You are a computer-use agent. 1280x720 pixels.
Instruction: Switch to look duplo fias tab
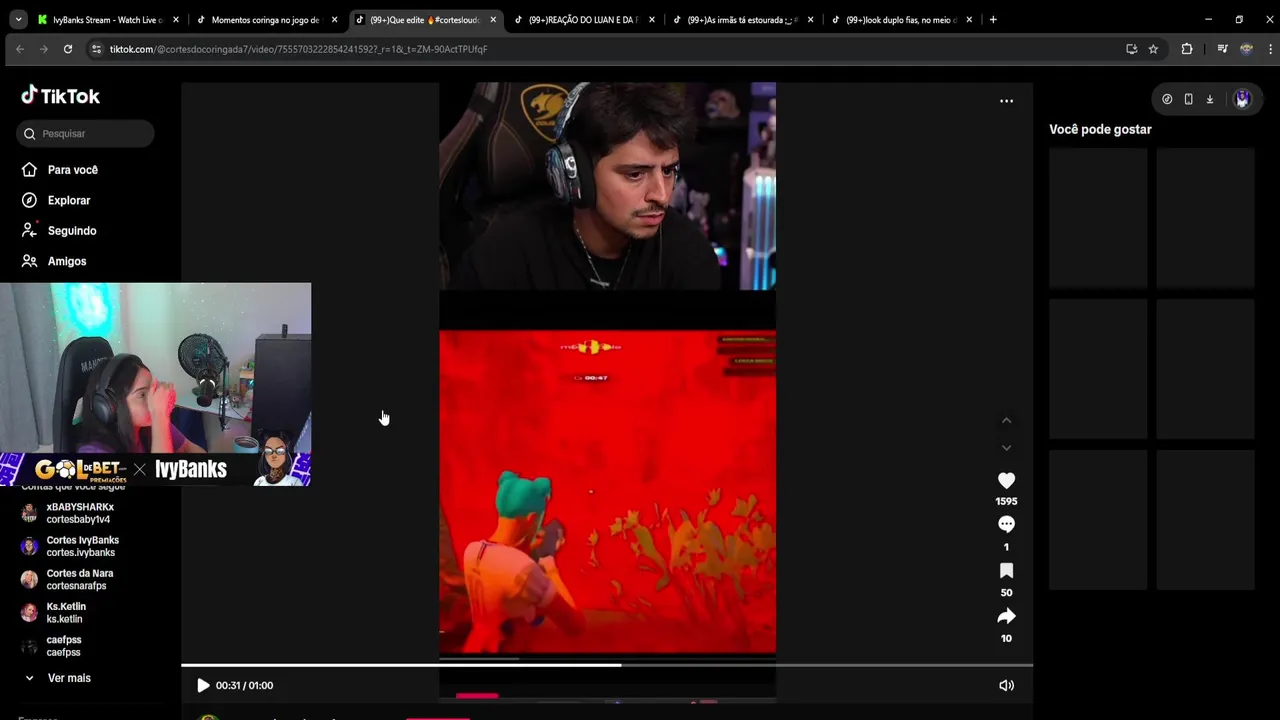pyautogui.click(x=900, y=20)
